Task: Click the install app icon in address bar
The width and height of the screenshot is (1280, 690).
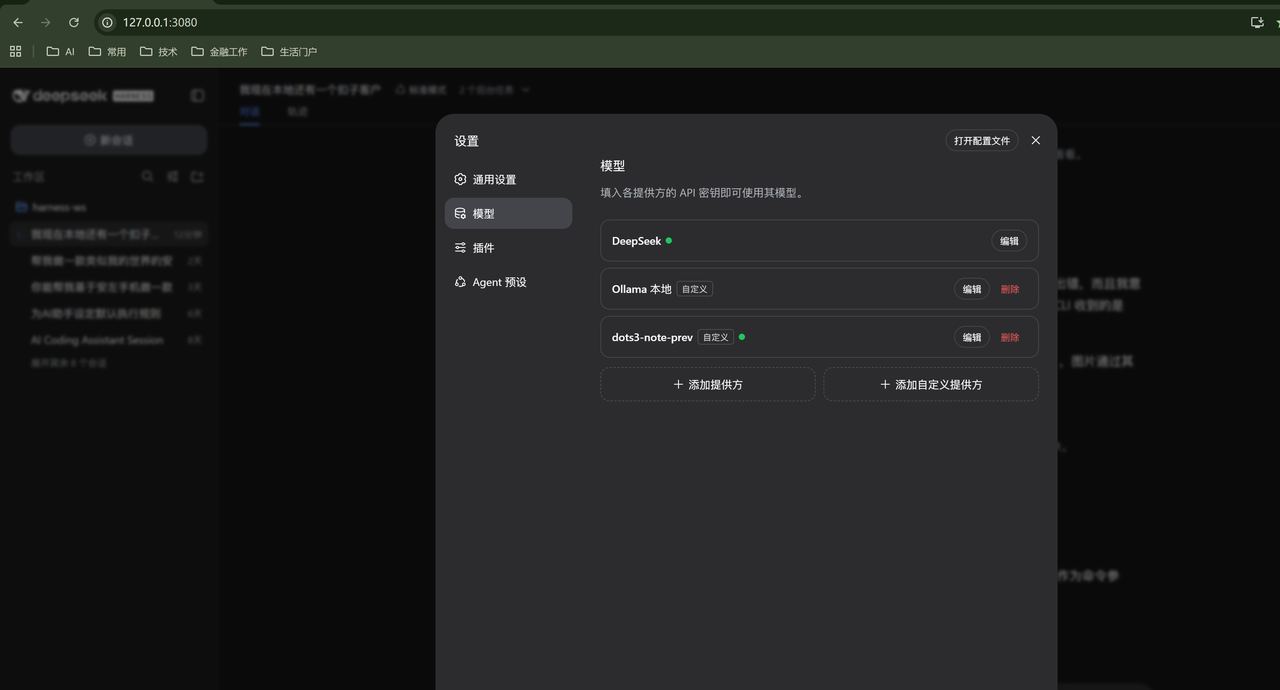Action: (1257, 22)
